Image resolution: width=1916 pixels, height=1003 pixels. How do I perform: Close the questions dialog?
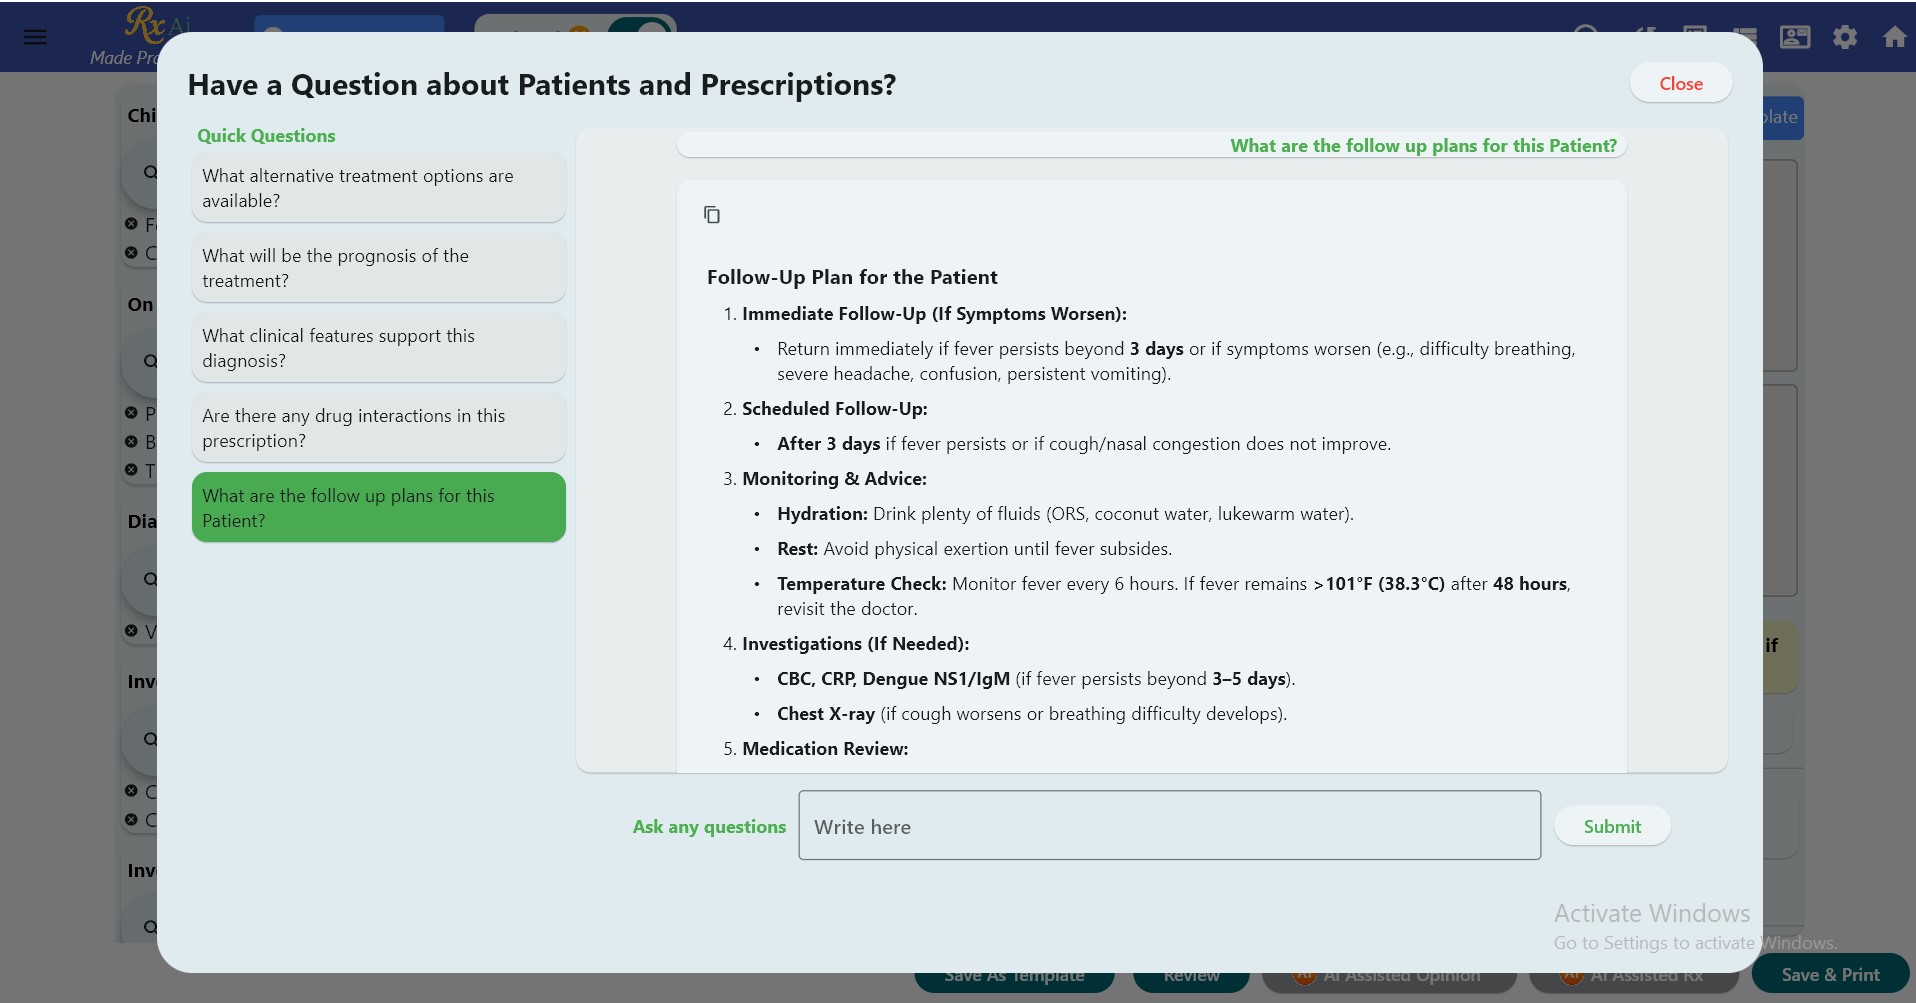pyautogui.click(x=1680, y=84)
